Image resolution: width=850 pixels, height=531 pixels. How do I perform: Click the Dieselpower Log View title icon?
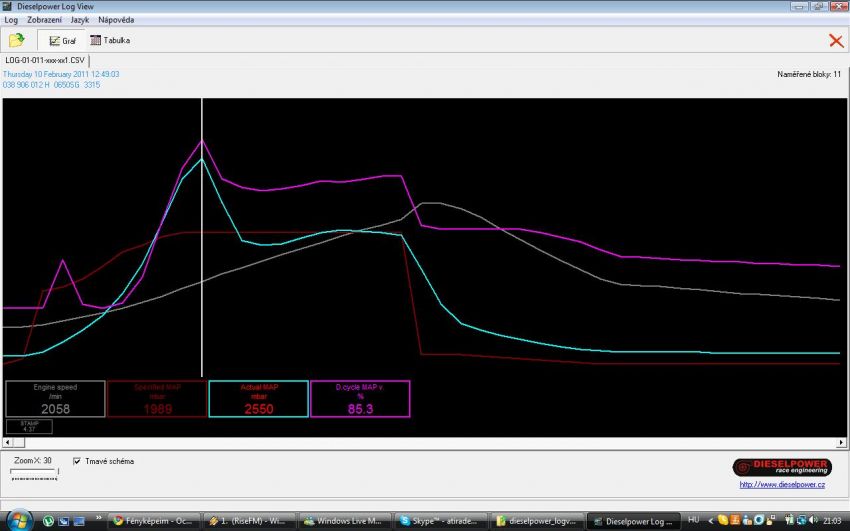point(7,7)
